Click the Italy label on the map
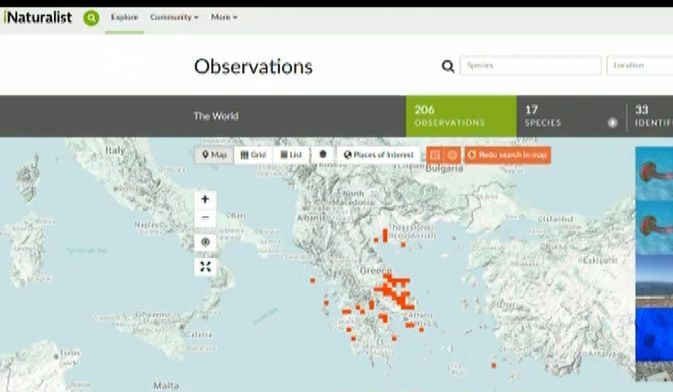Image resolution: width=673 pixels, height=392 pixels. 115,151
